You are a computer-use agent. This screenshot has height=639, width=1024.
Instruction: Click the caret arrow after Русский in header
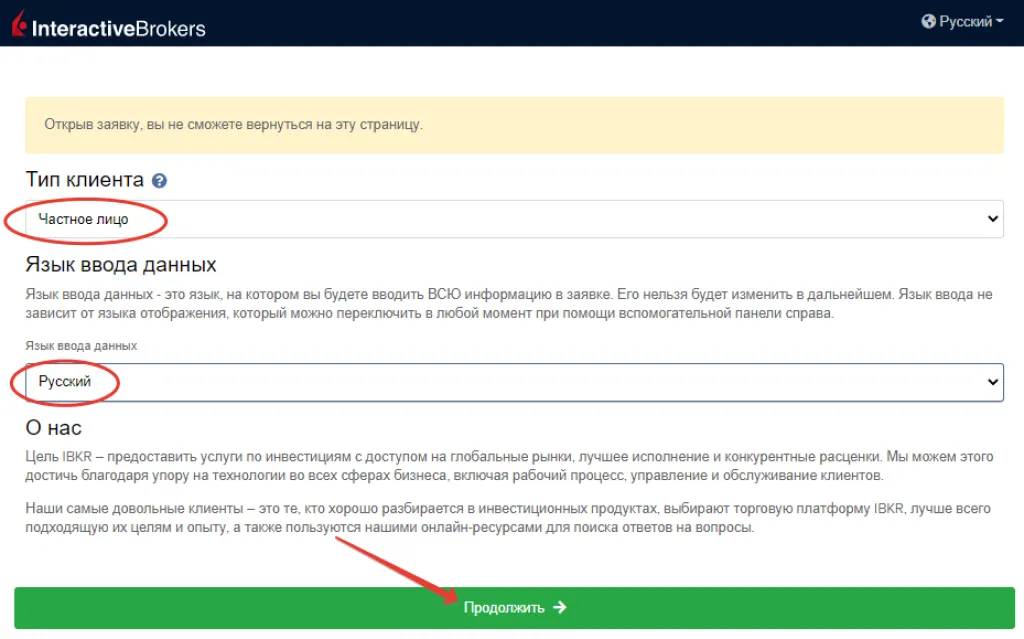(1000, 21)
